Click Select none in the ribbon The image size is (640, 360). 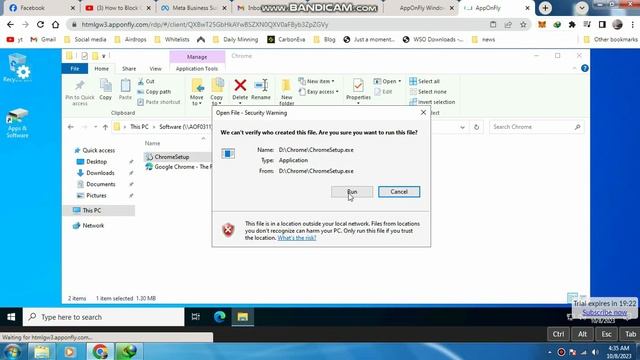[x=428, y=92]
